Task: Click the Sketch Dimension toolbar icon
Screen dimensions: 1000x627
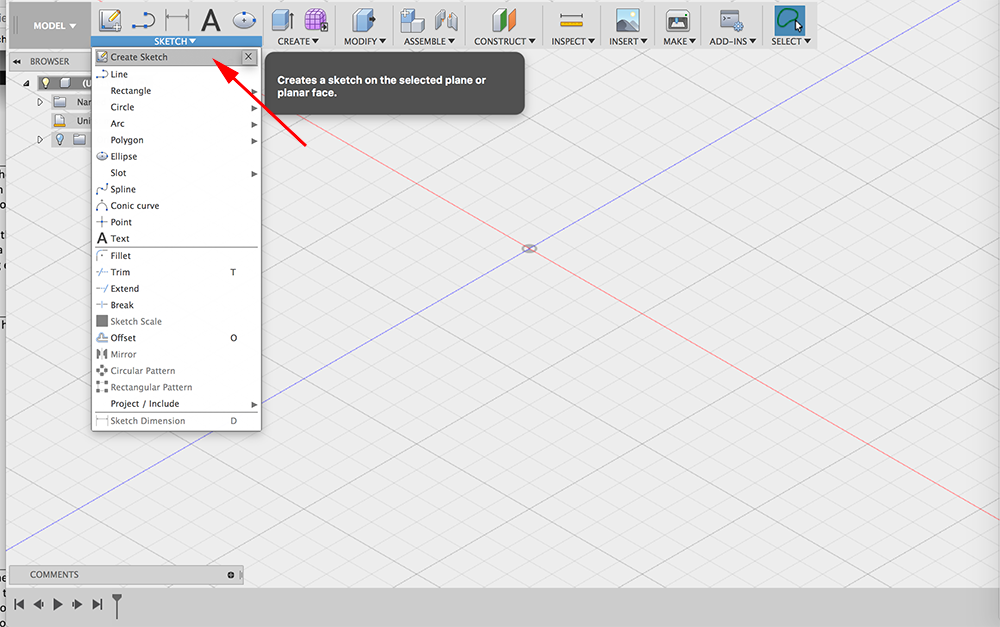Action: tap(177, 20)
